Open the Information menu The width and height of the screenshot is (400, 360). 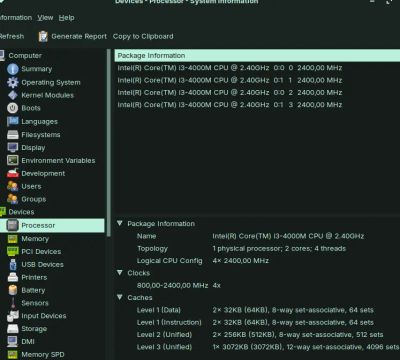click(15, 18)
